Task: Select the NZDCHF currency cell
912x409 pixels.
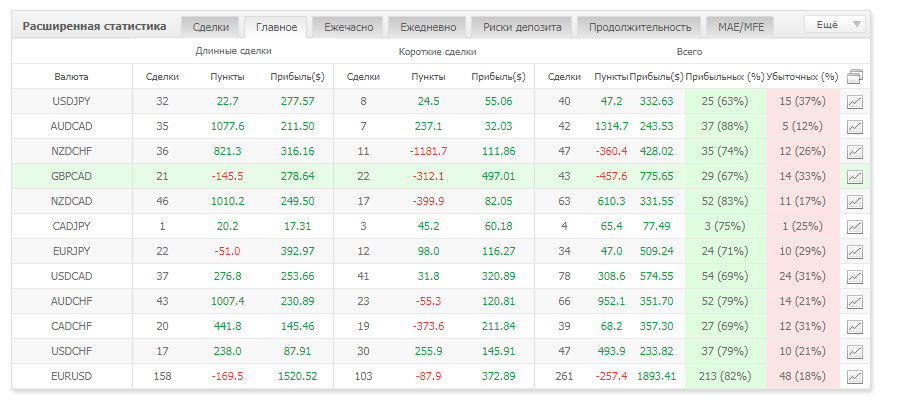Action: [x=72, y=151]
